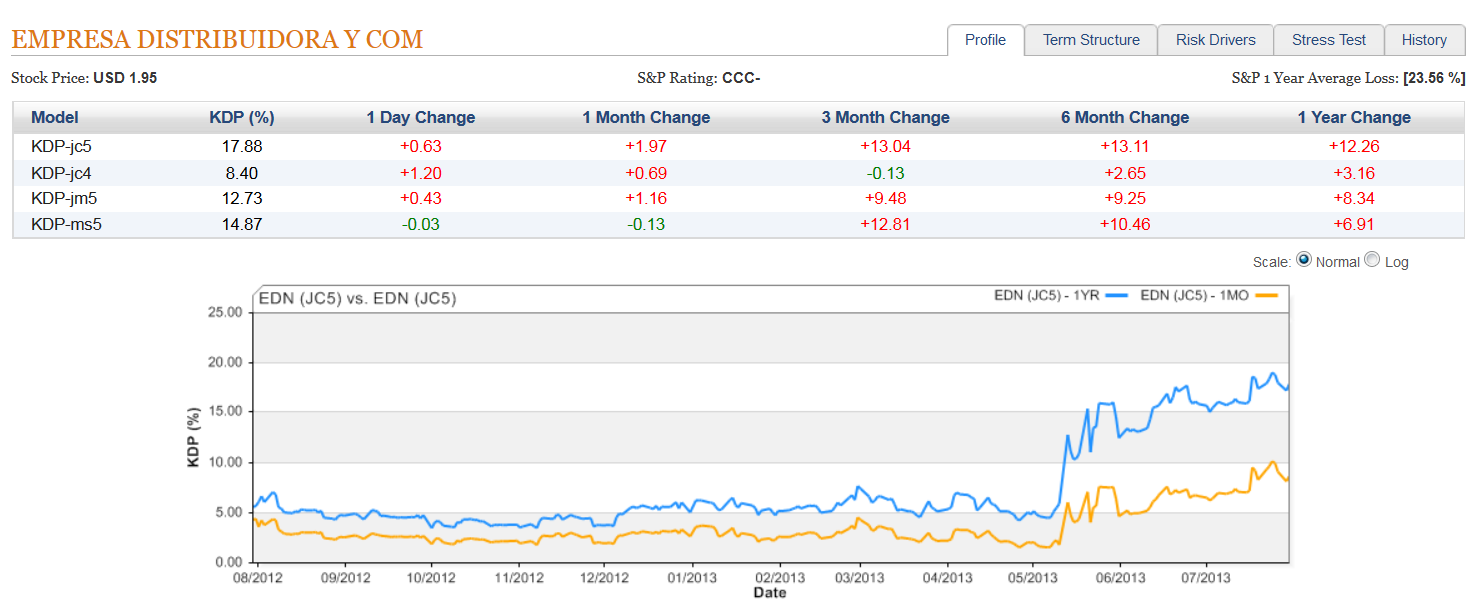Click the EDN (JC5) - 1YR legend text

tap(1047, 295)
